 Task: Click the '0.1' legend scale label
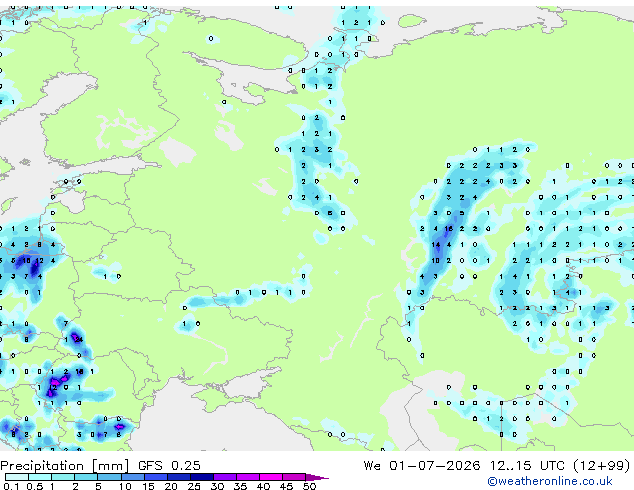coord(11,486)
